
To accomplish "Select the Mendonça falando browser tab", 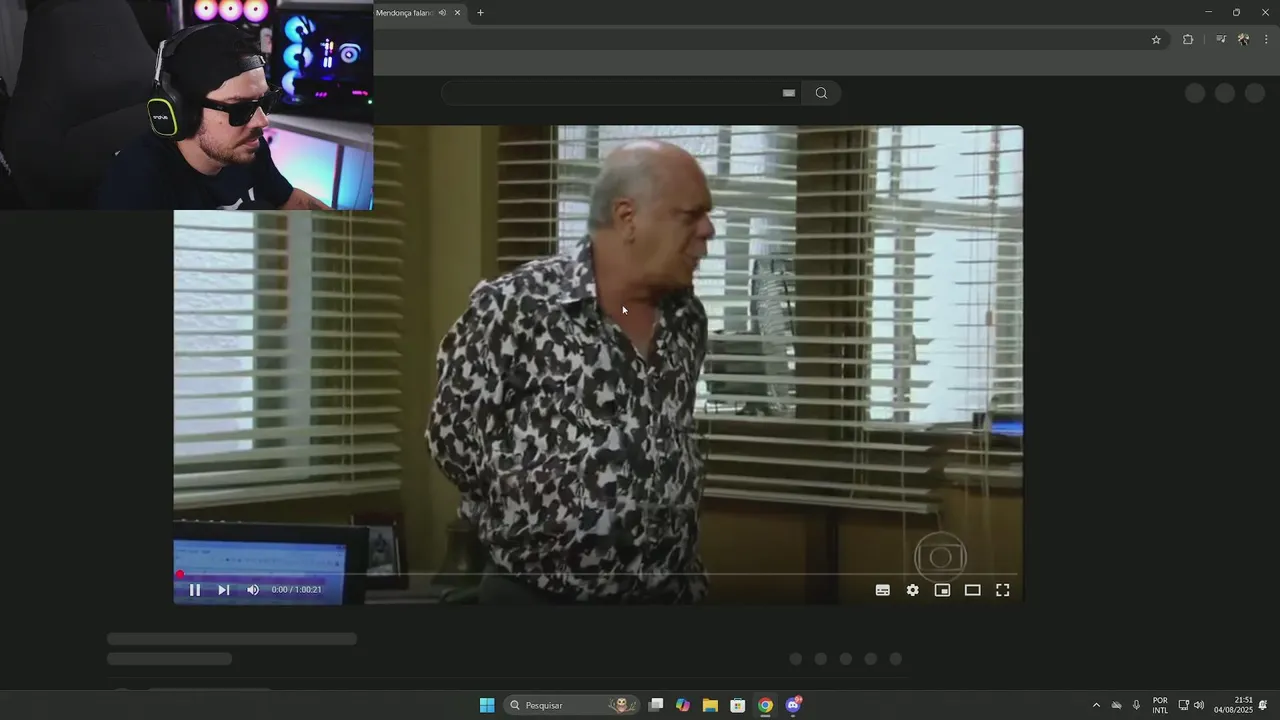I will 404,13.
